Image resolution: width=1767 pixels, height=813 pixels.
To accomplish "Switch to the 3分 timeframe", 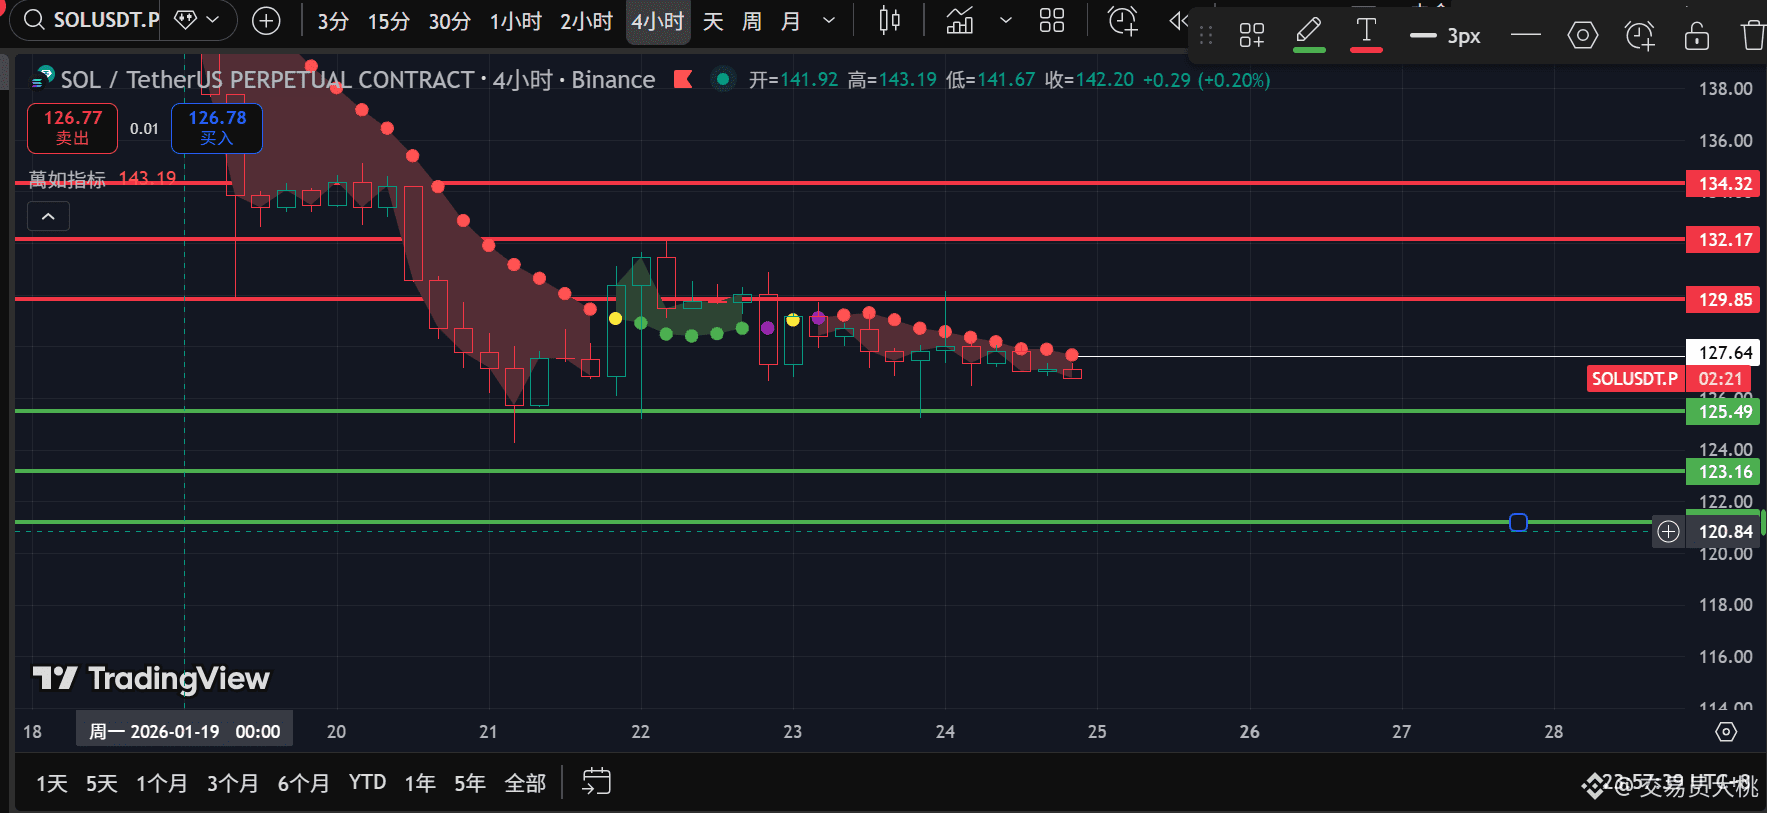I will (x=333, y=21).
